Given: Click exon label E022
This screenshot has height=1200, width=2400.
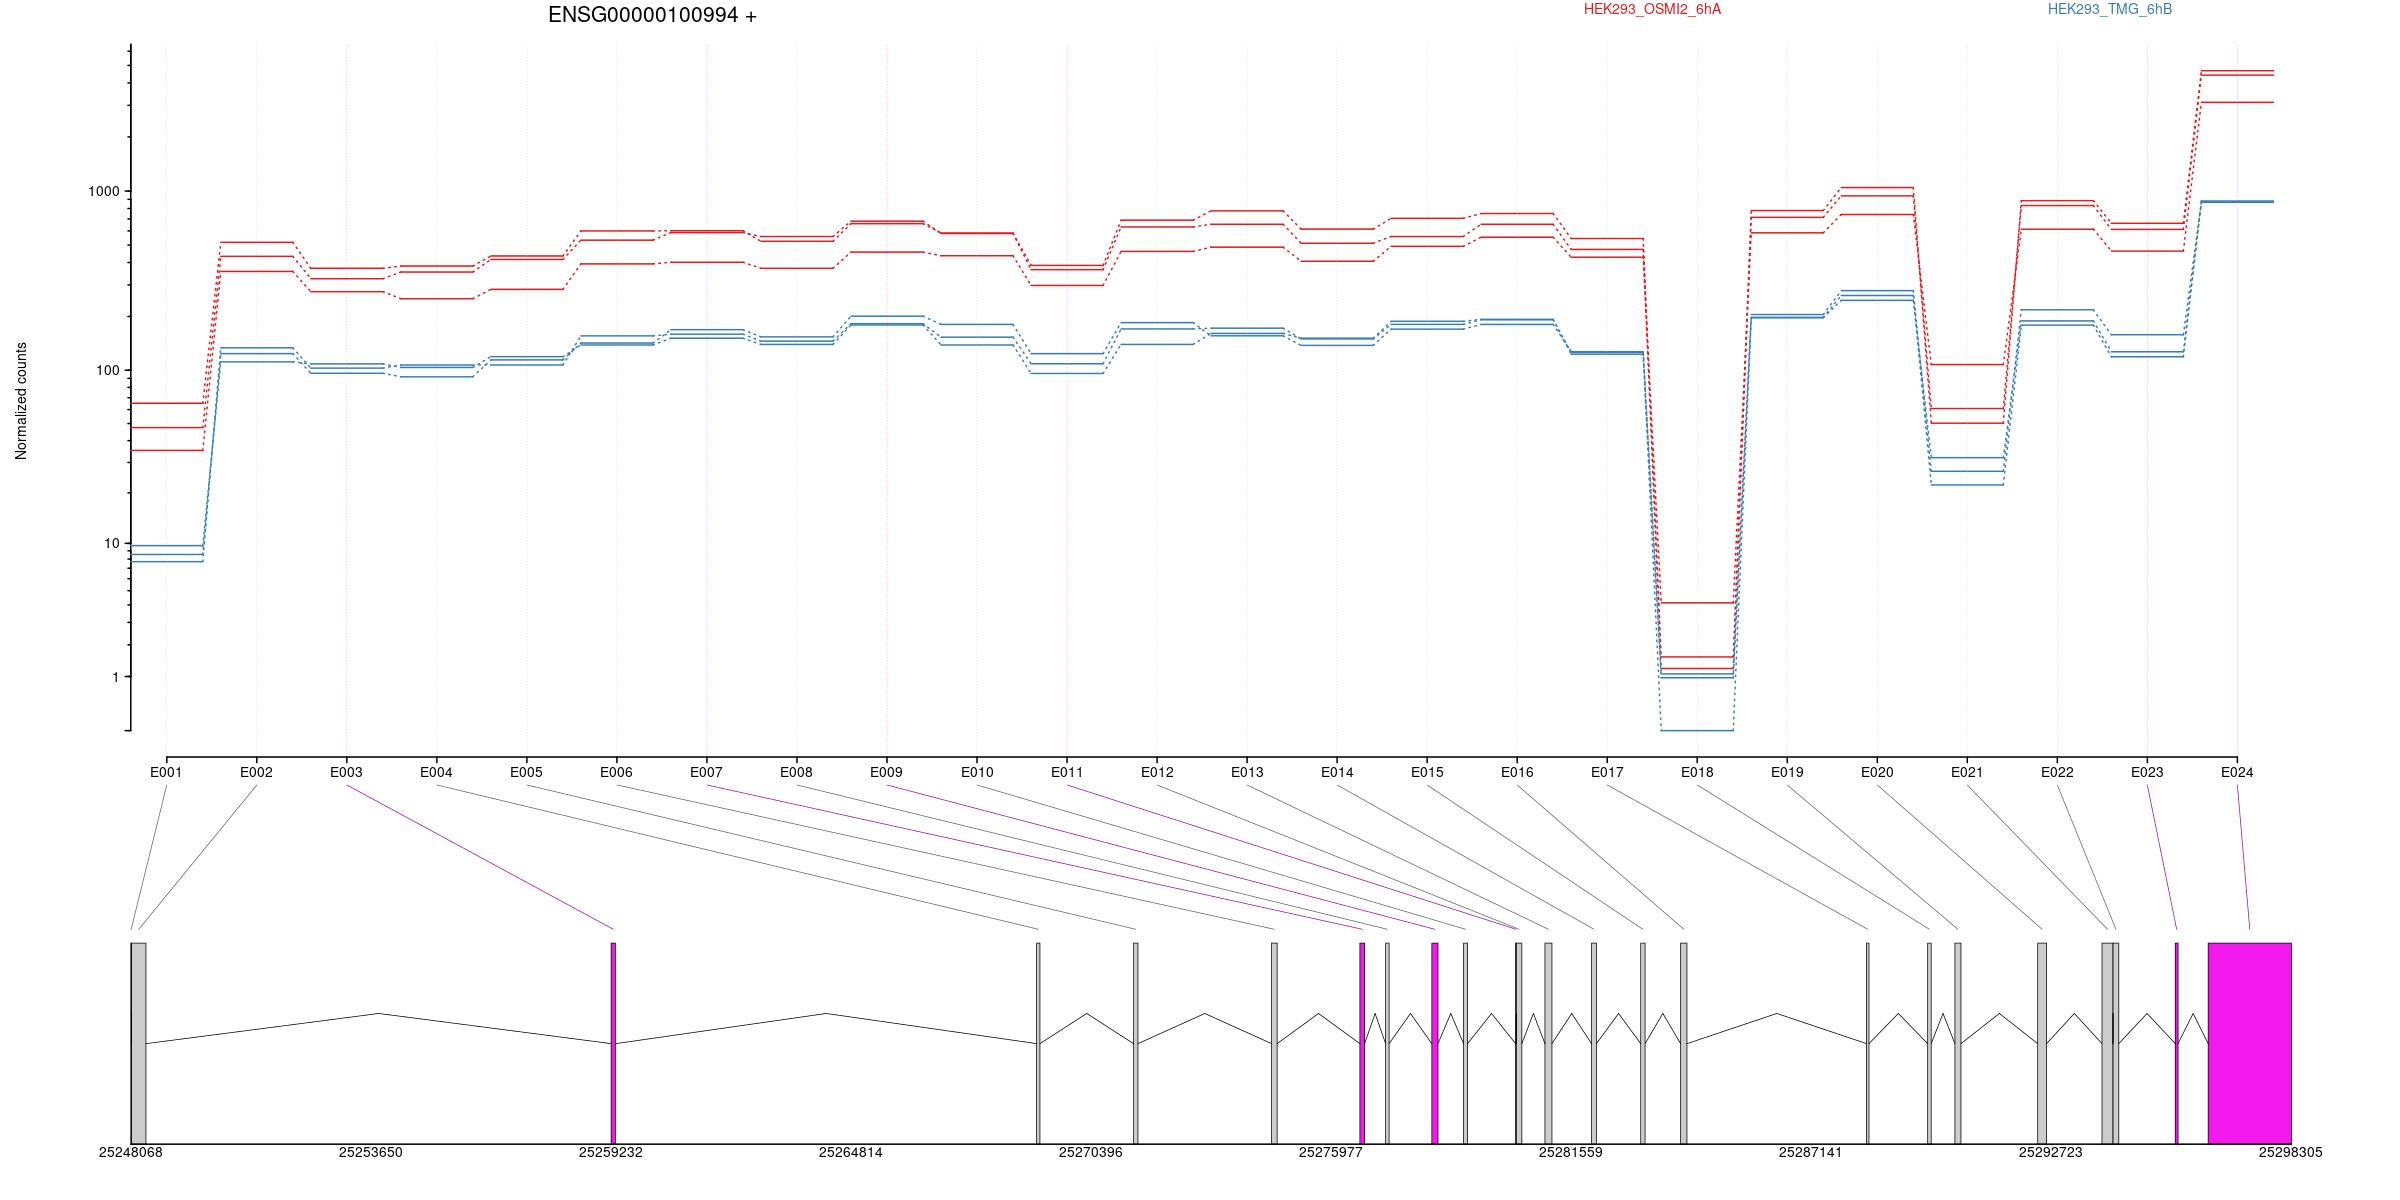Looking at the screenshot, I should (x=2057, y=772).
